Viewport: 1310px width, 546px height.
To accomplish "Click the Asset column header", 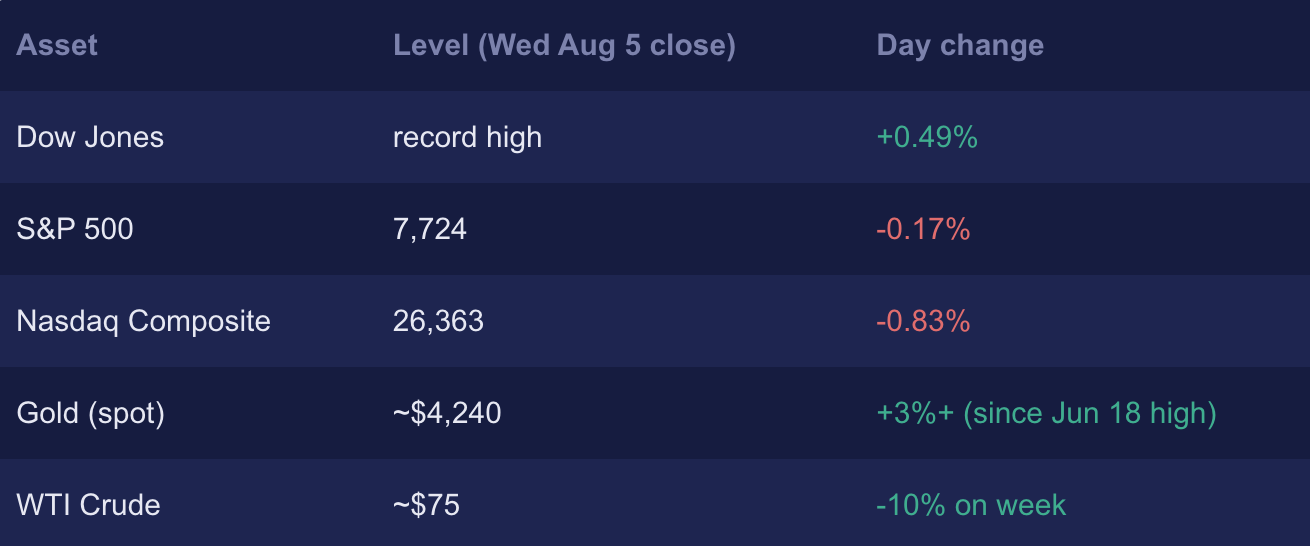I will coord(57,46).
